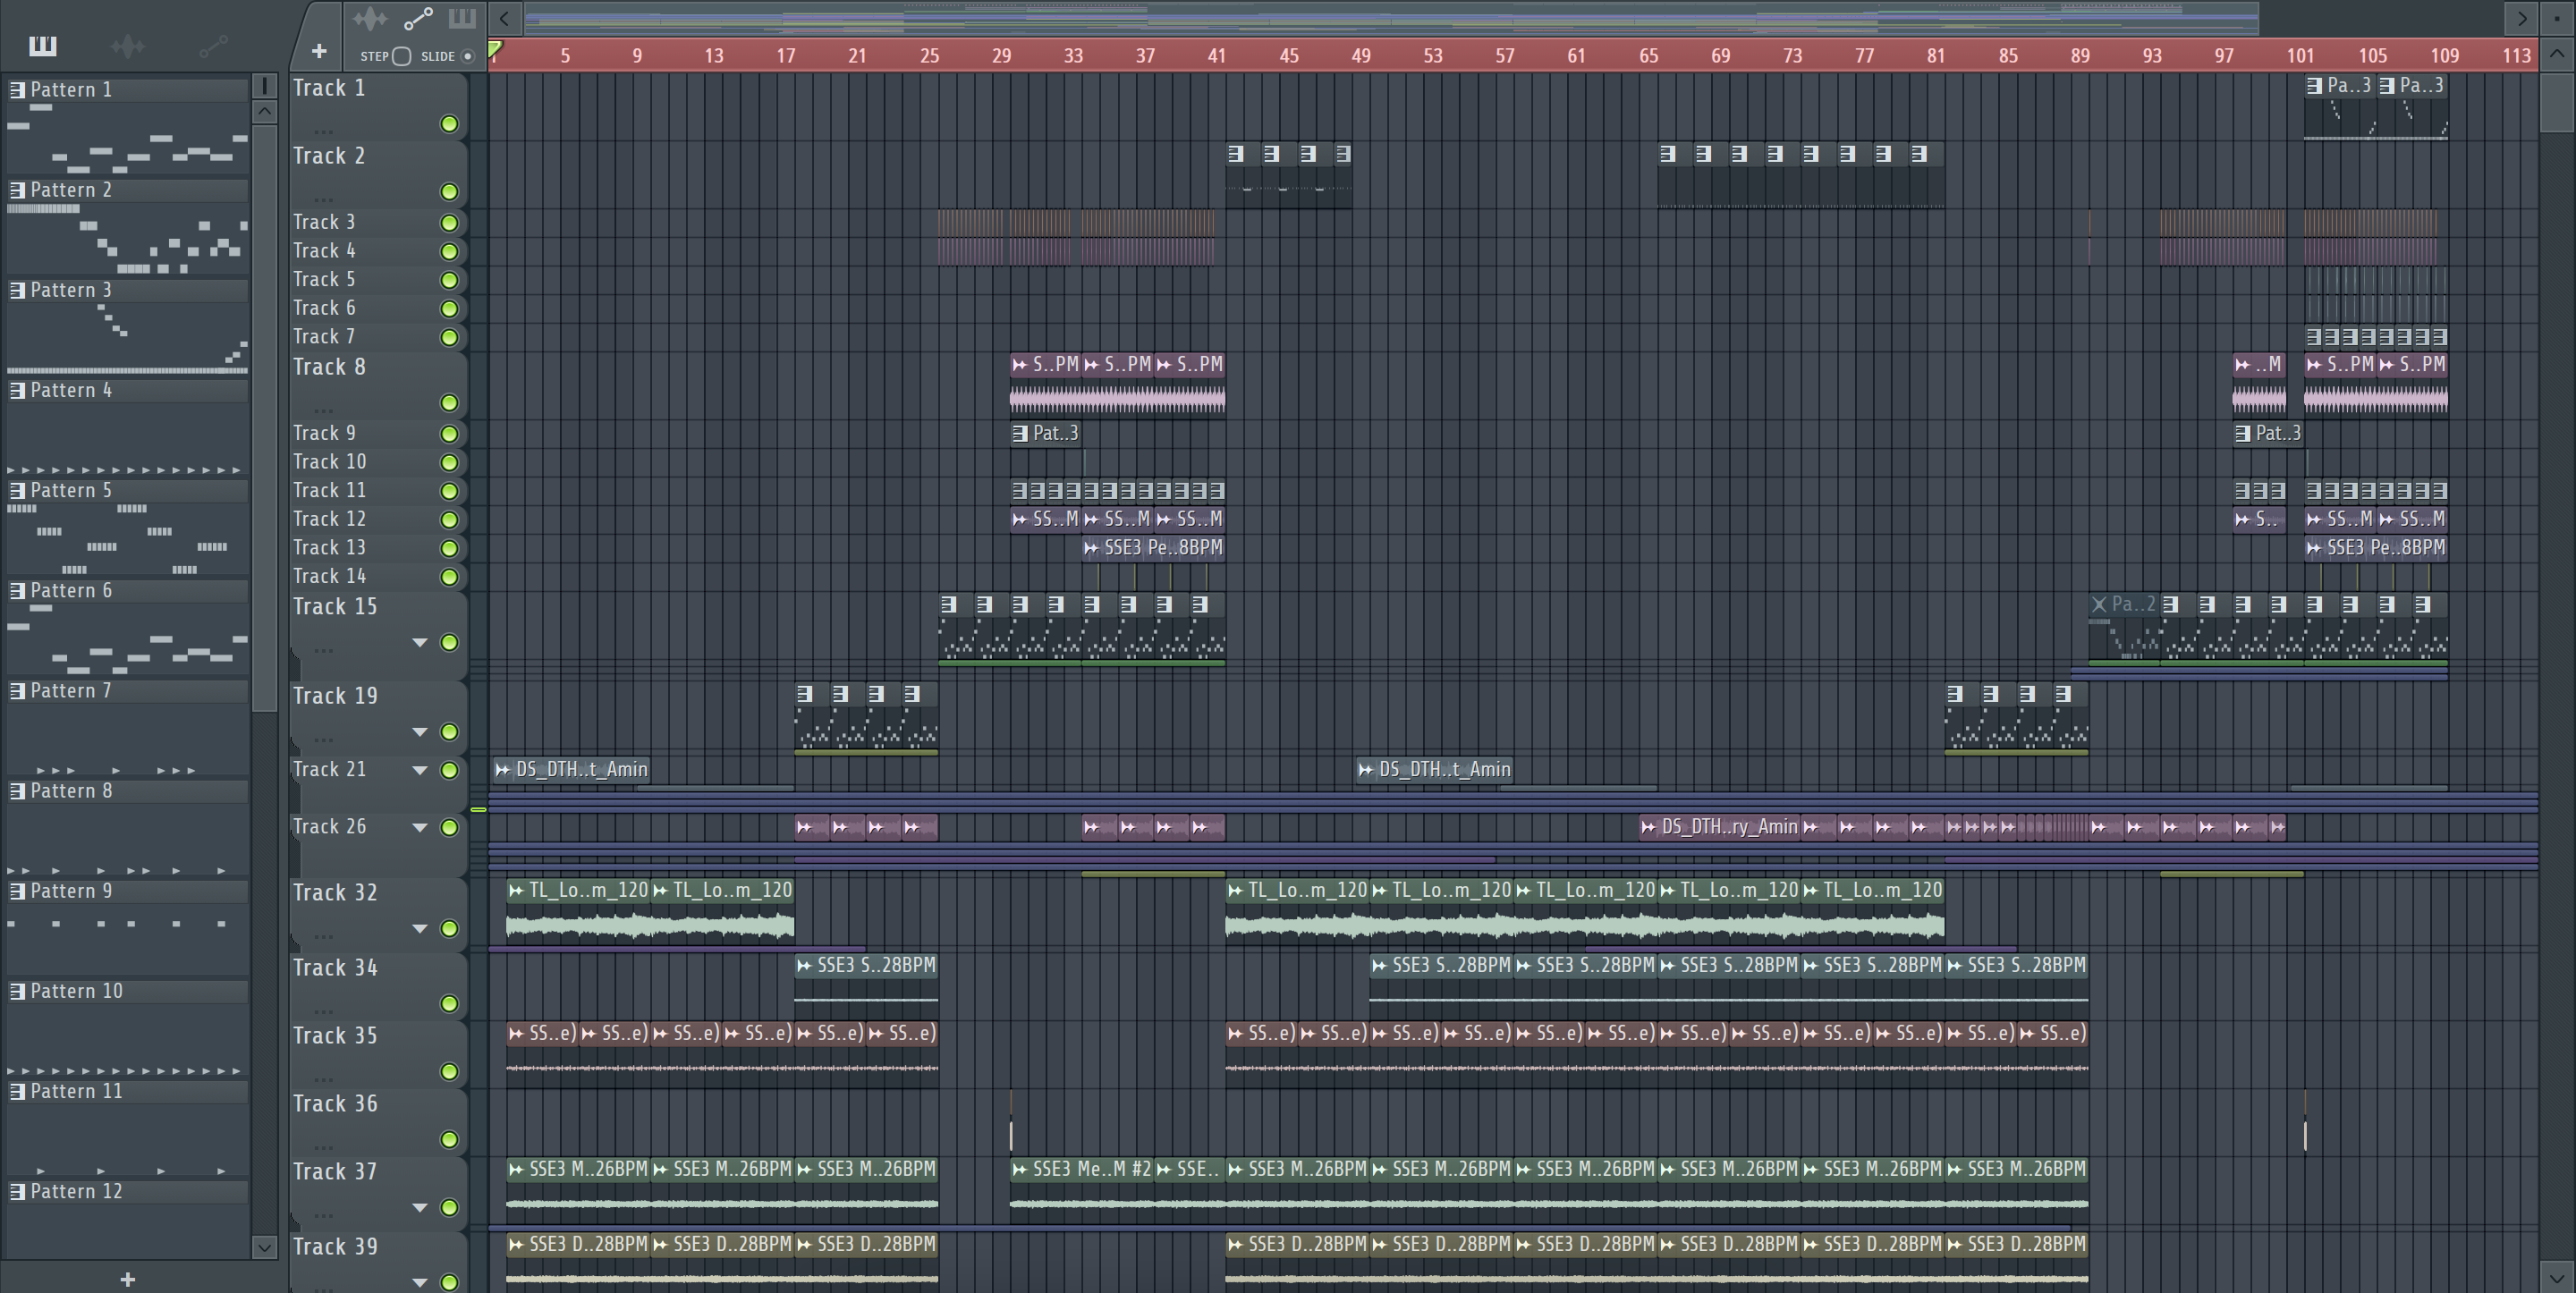Toggle the Track 32 group arrow
This screenshot has height=1293, width=2576.
[x=421, y=929]
